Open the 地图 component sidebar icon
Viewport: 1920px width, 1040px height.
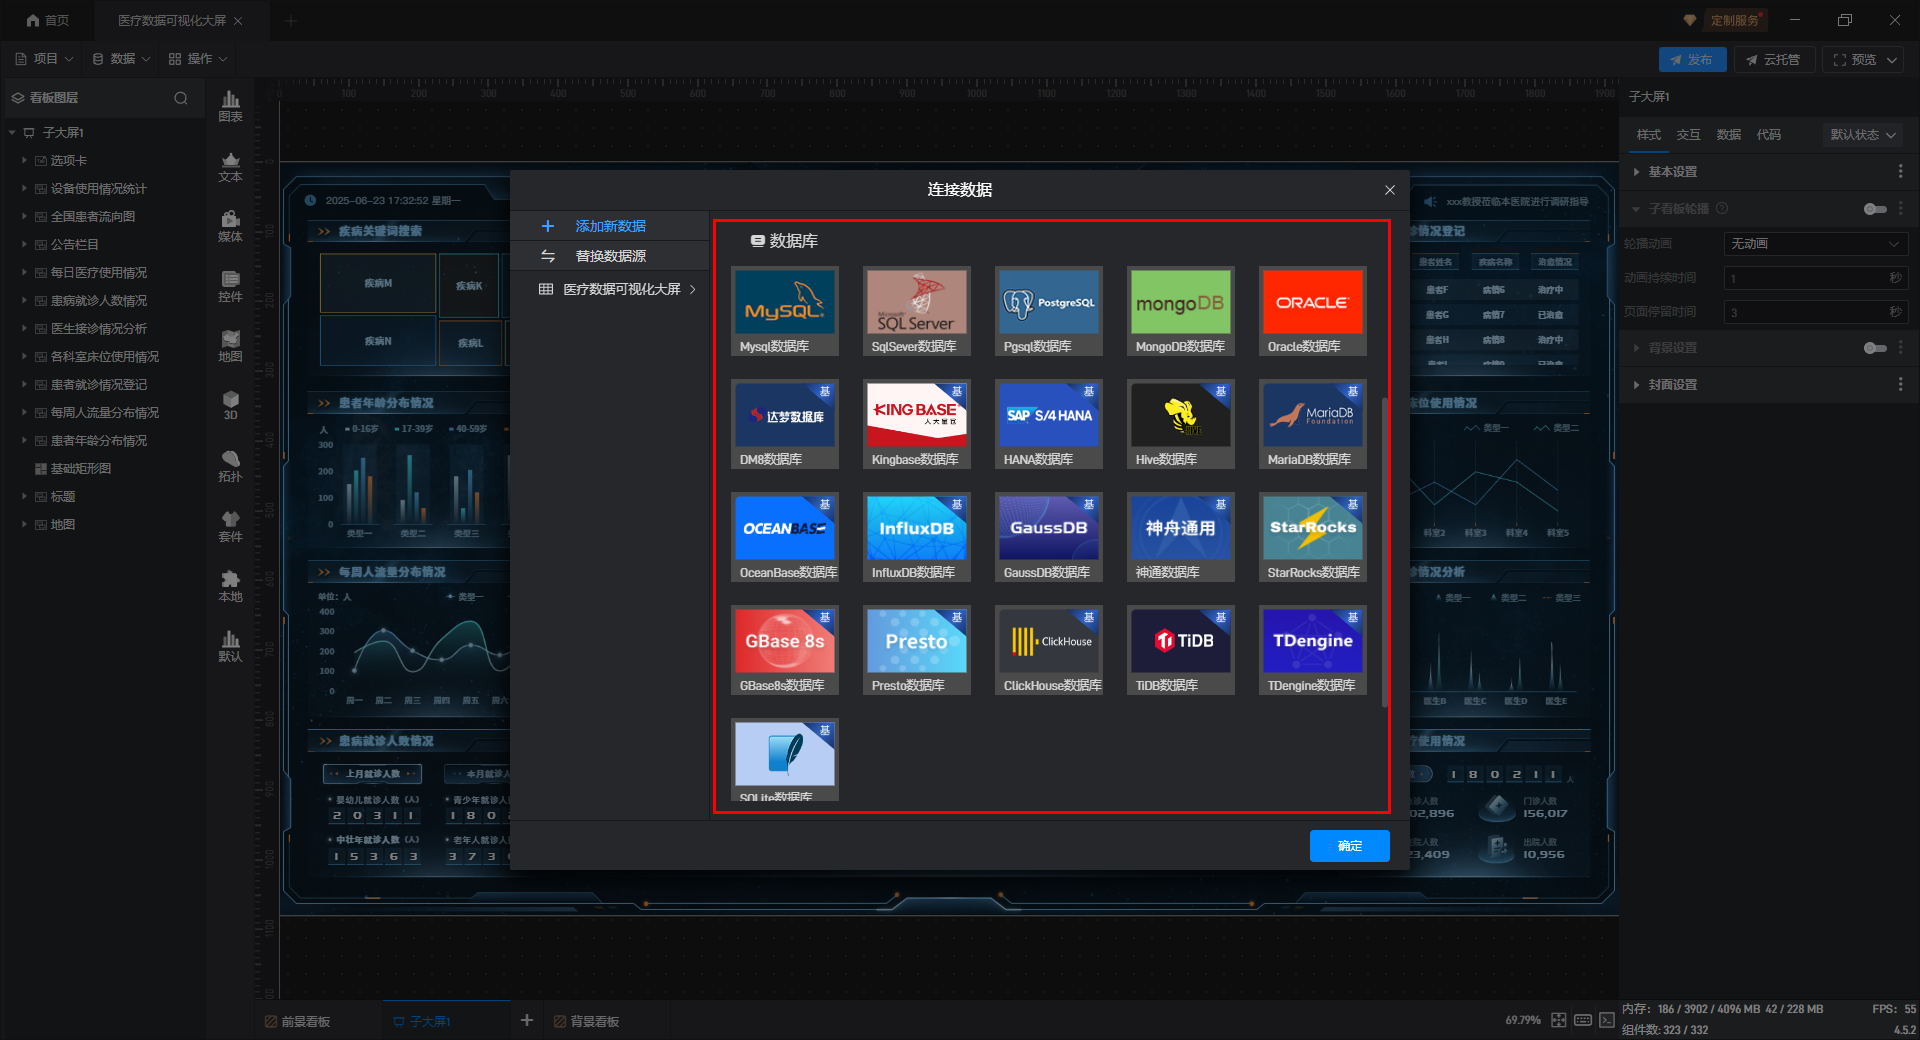[230, 346]
